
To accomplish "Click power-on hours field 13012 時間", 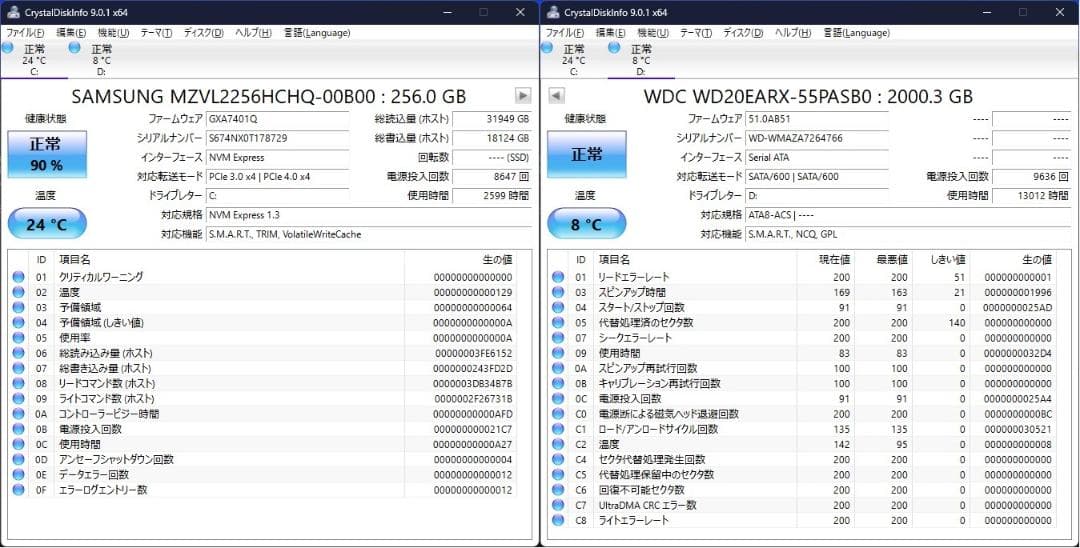I will click(1032, 196).
